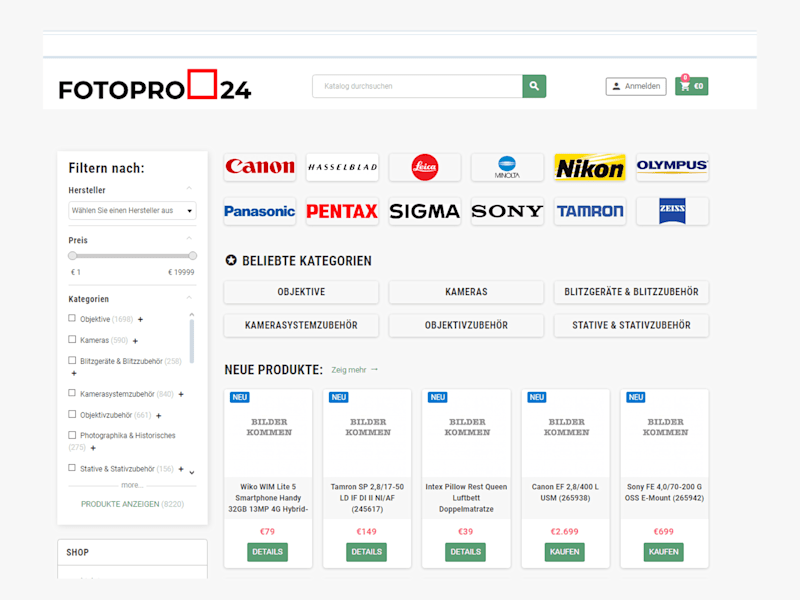Select the Sigma brand logo
Screen dimensions: 800x600
[x=424, y=211]
